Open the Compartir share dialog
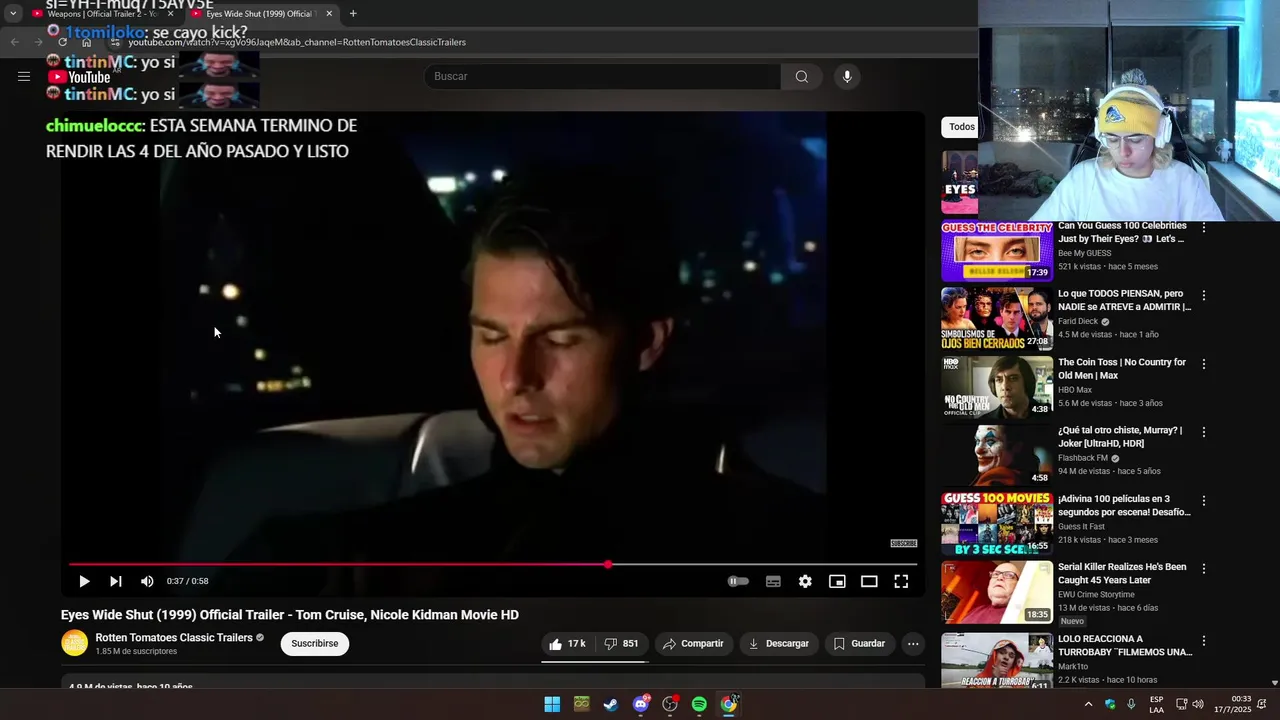The image size is (1280, 720). point(693,644)
